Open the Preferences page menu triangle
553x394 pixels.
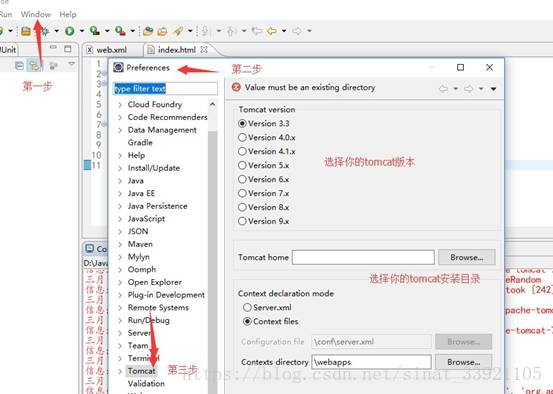pos(493,89)
